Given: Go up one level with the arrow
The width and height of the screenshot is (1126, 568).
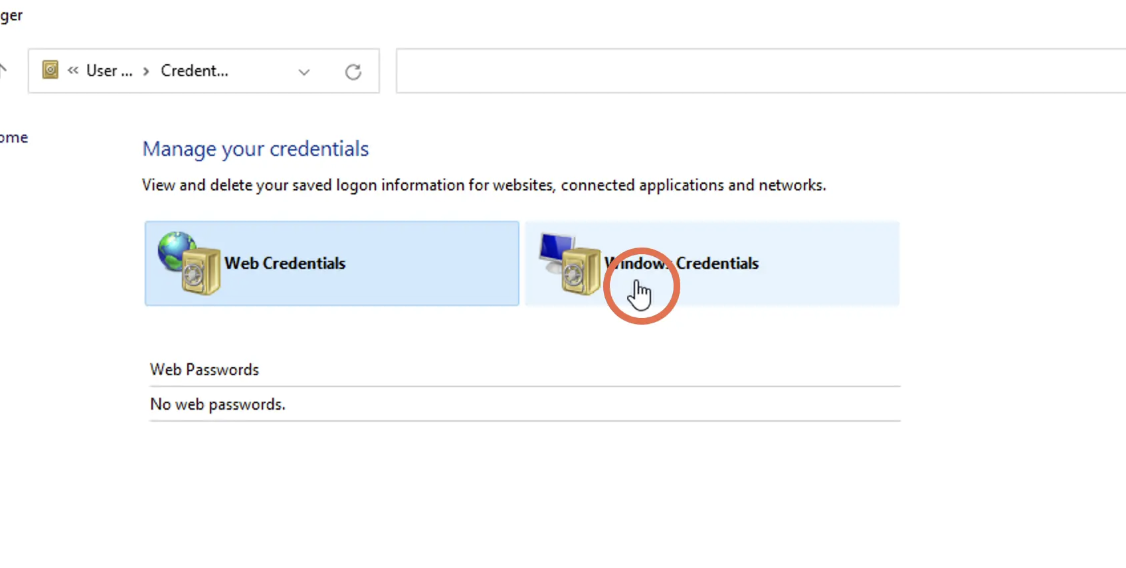Looking at the screenshot, I should 3,70.
